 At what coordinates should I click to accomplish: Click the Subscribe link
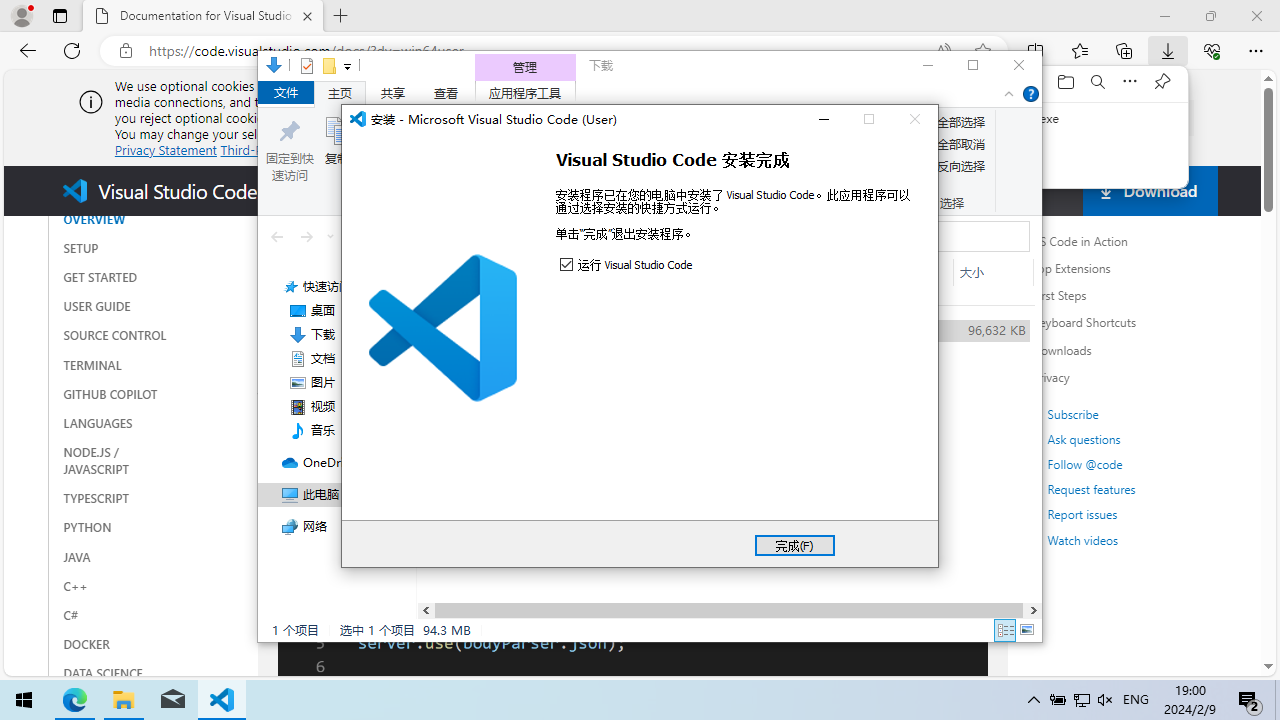[x=1073, y=414]
